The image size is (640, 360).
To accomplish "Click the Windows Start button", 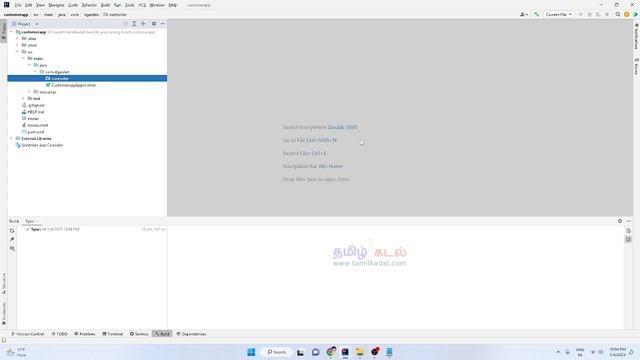I will [x=251, y=352].
